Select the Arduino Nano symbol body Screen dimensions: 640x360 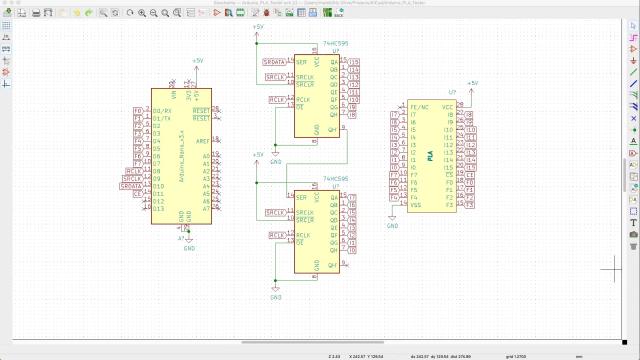[x=181, y=156]
